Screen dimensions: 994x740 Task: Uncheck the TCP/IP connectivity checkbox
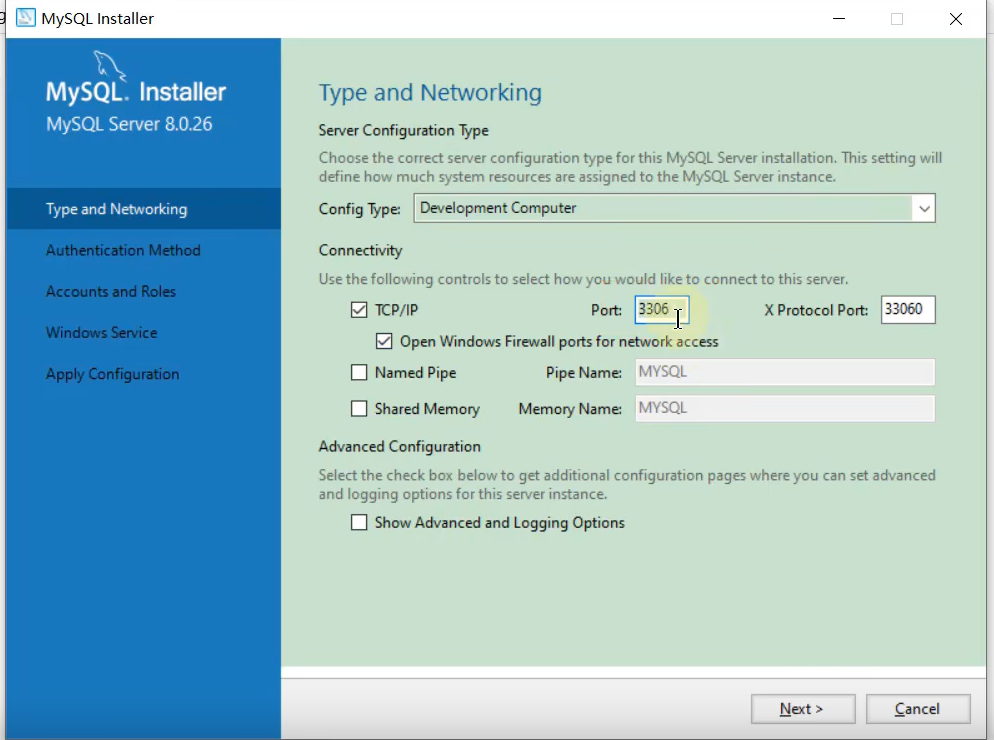tap(359, 310)
